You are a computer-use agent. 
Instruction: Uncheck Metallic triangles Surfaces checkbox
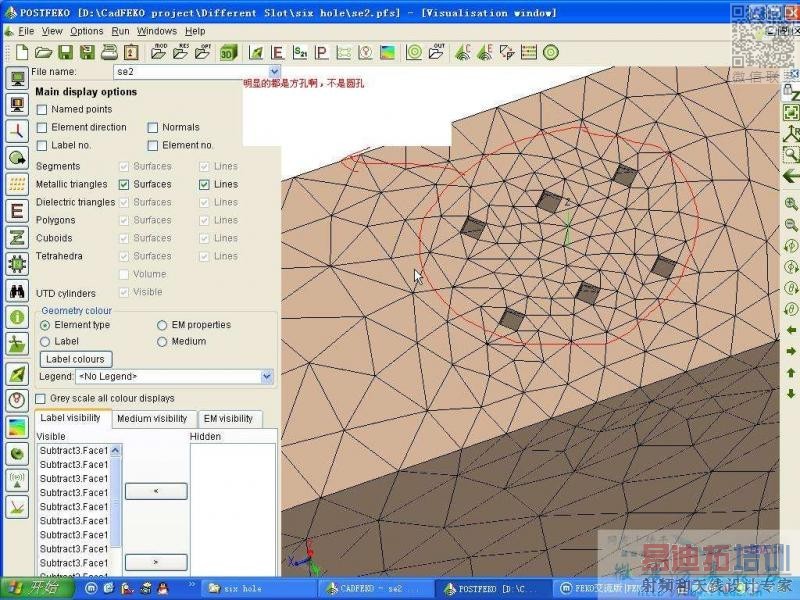point(124,184)
